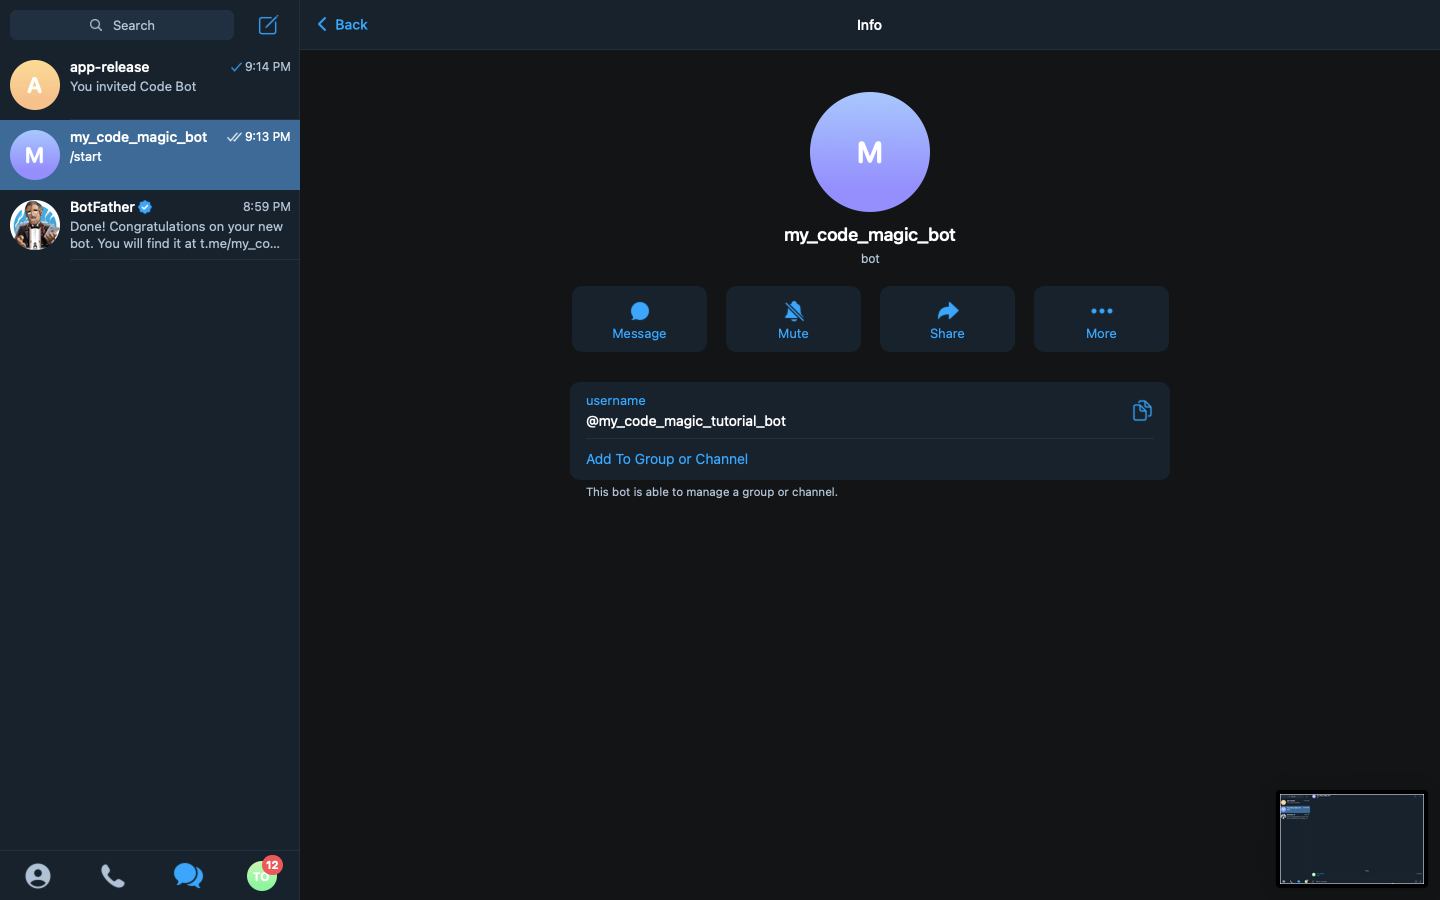Click the large bot profile avatar
The width and height of the screenshot is (1440, 900).
point(870,152)
